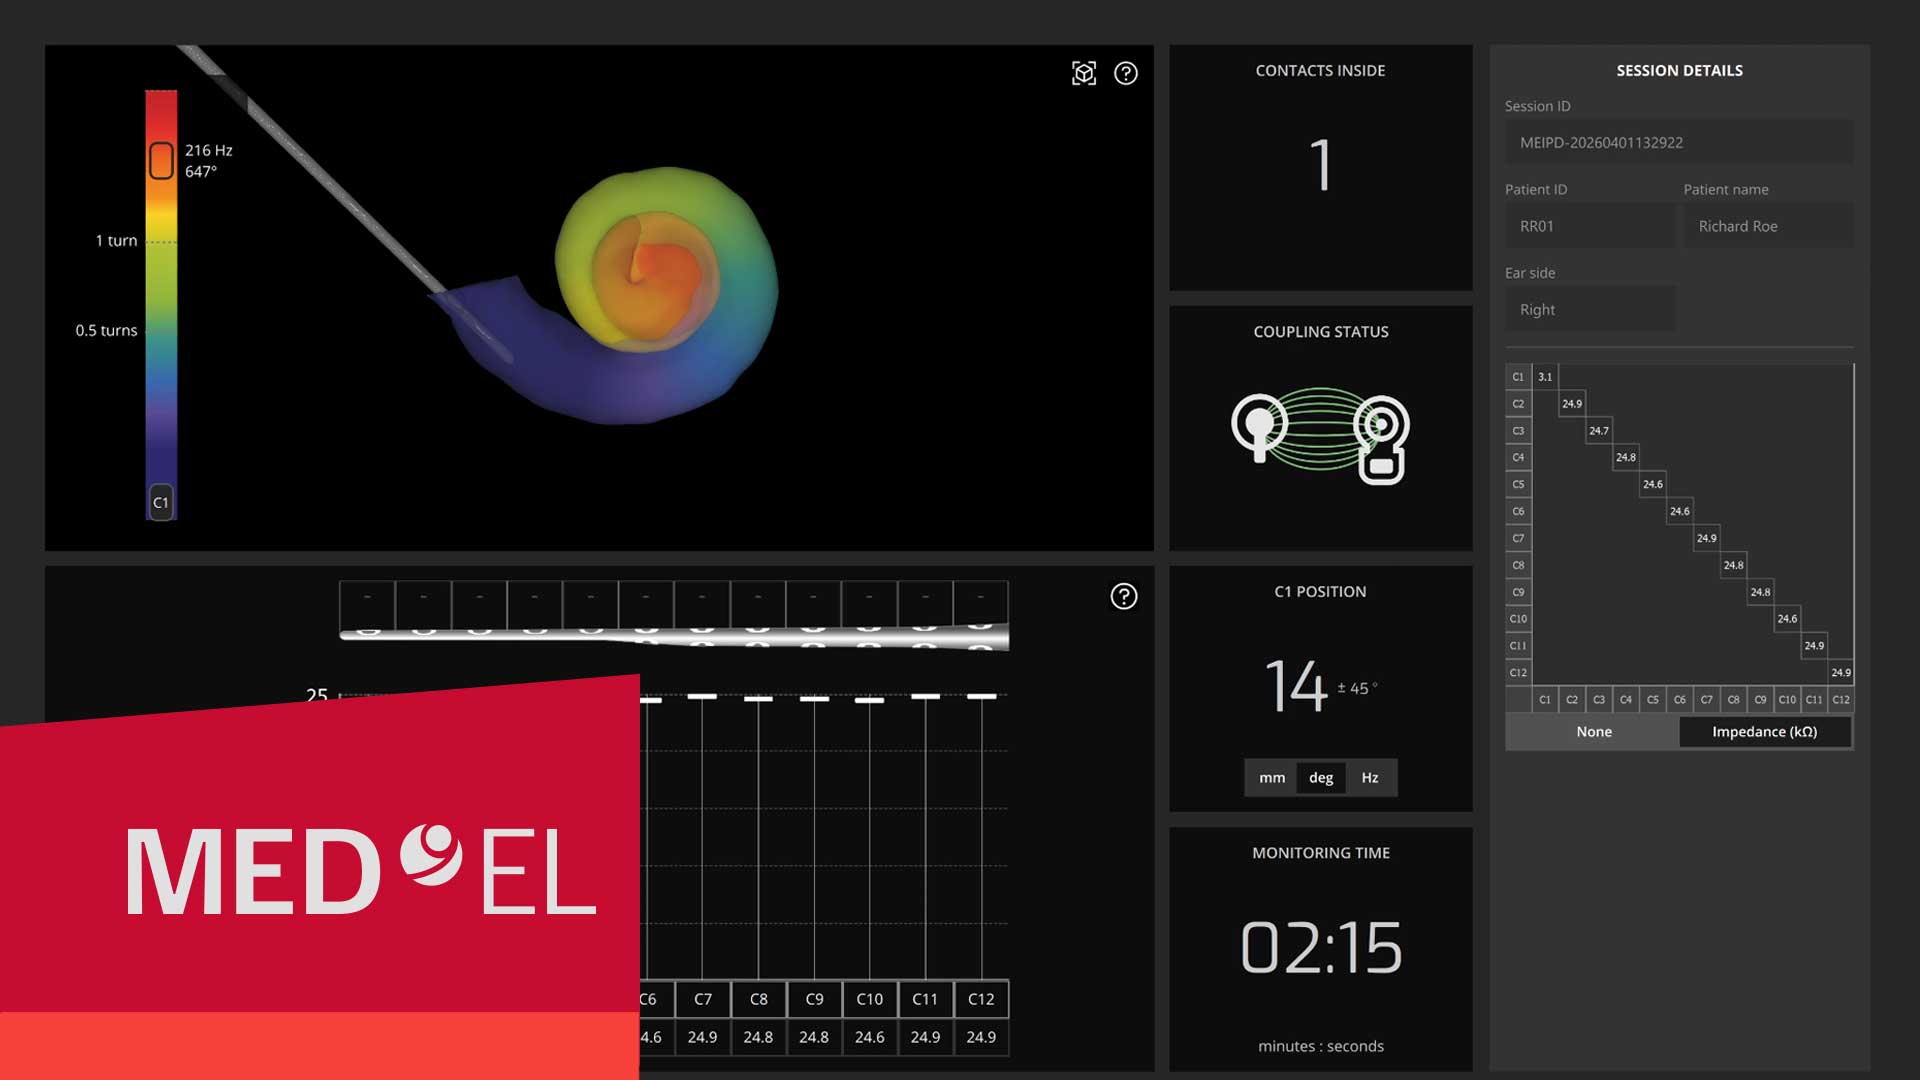Click the C9 column header in the chart table
This screenshot has height=1080, width=1920.
815,999
